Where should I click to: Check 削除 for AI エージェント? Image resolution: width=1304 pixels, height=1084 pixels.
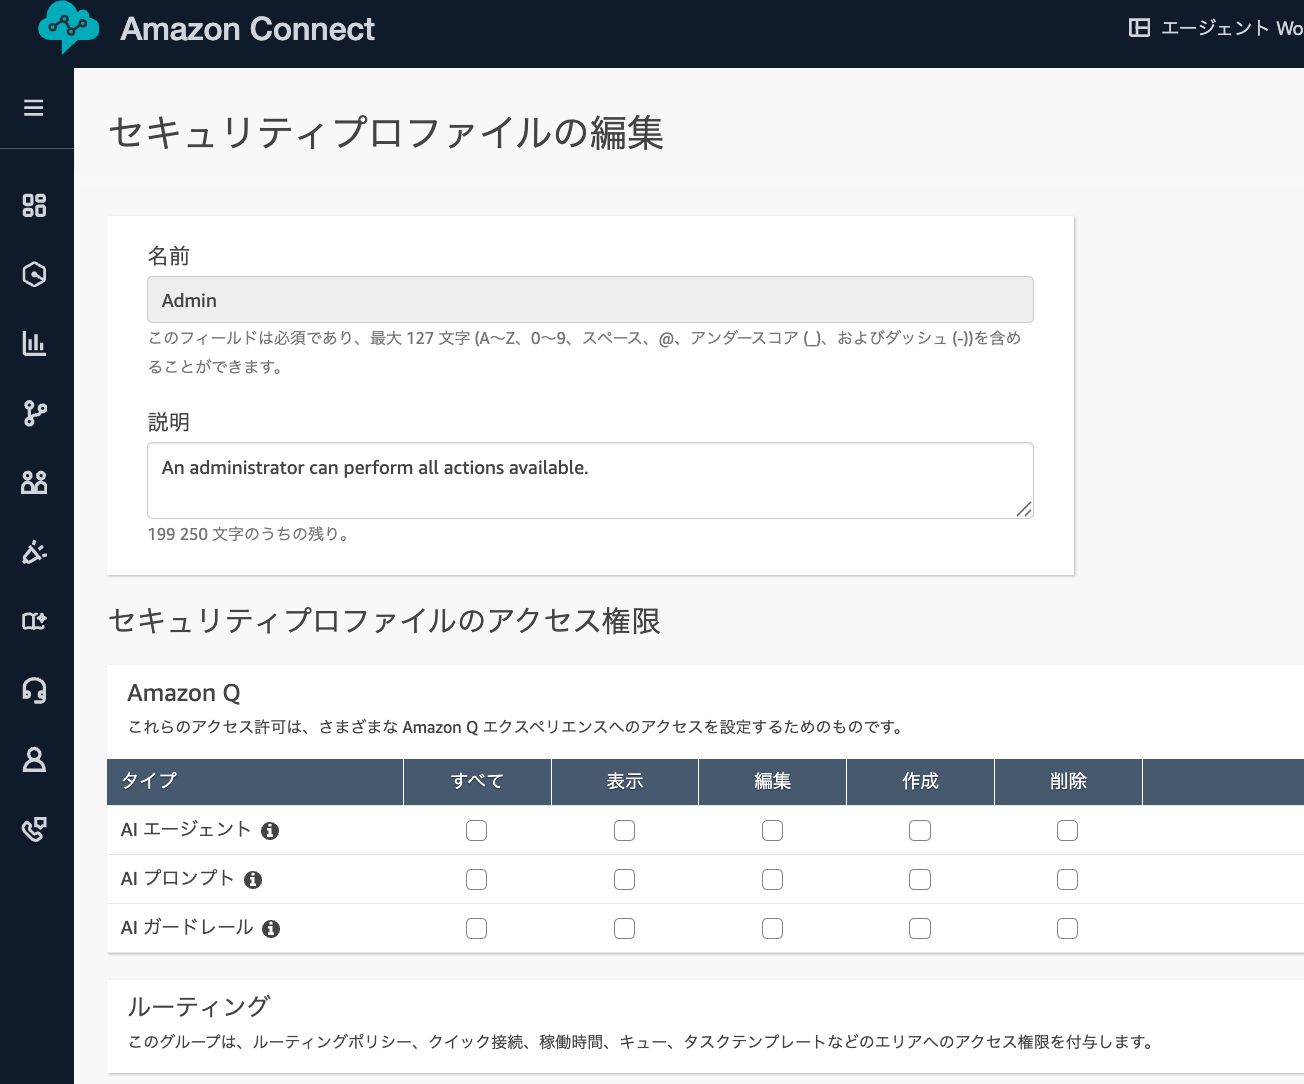[x=1068, y=830]
